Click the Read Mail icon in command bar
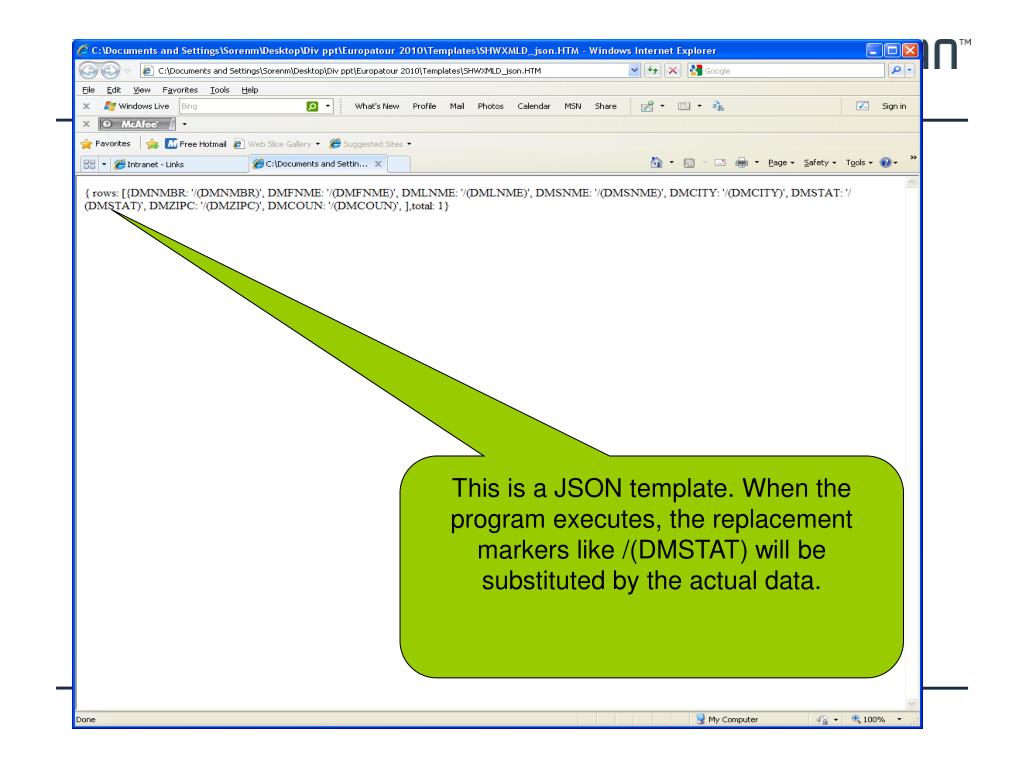Viewport: 1024px width, 768px height. [x=720, y=163]
